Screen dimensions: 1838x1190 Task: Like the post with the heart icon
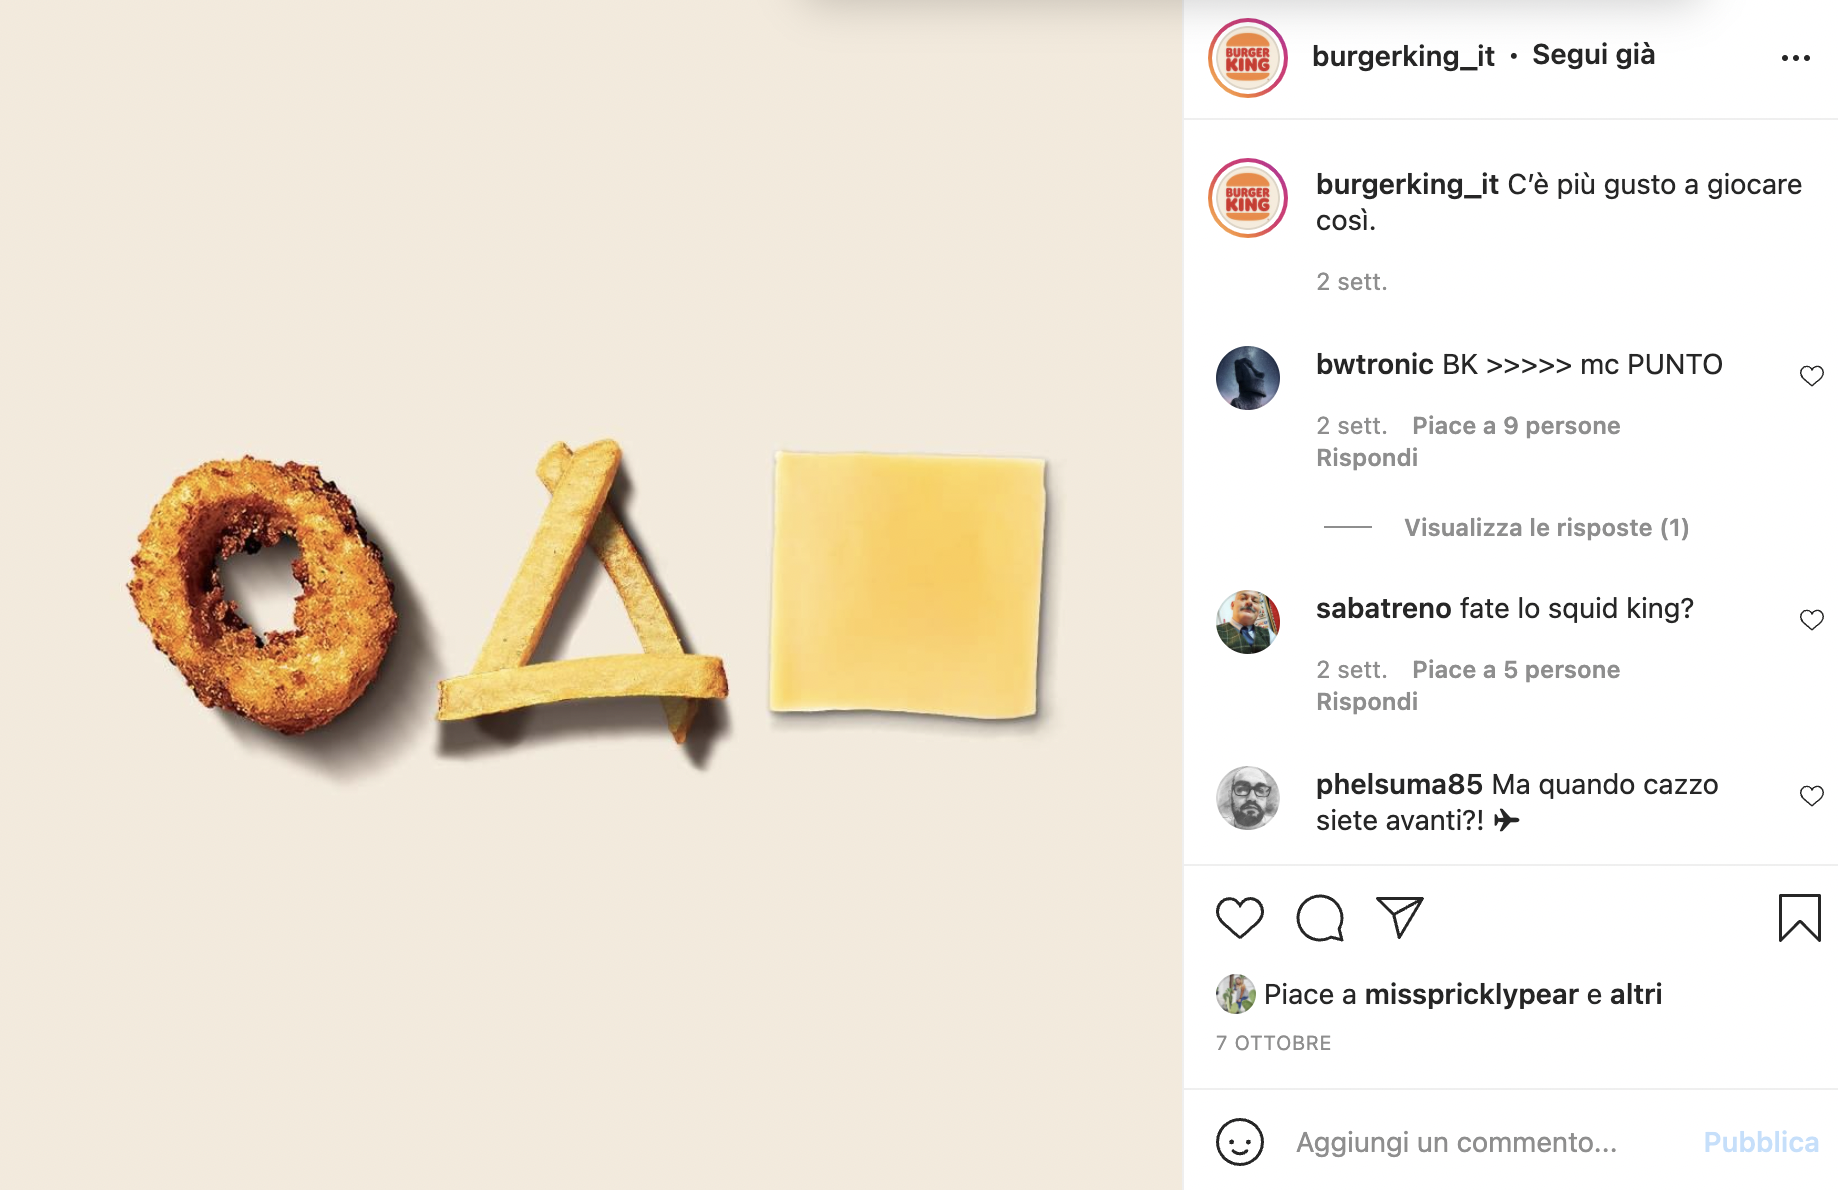tap(1239, 917)
